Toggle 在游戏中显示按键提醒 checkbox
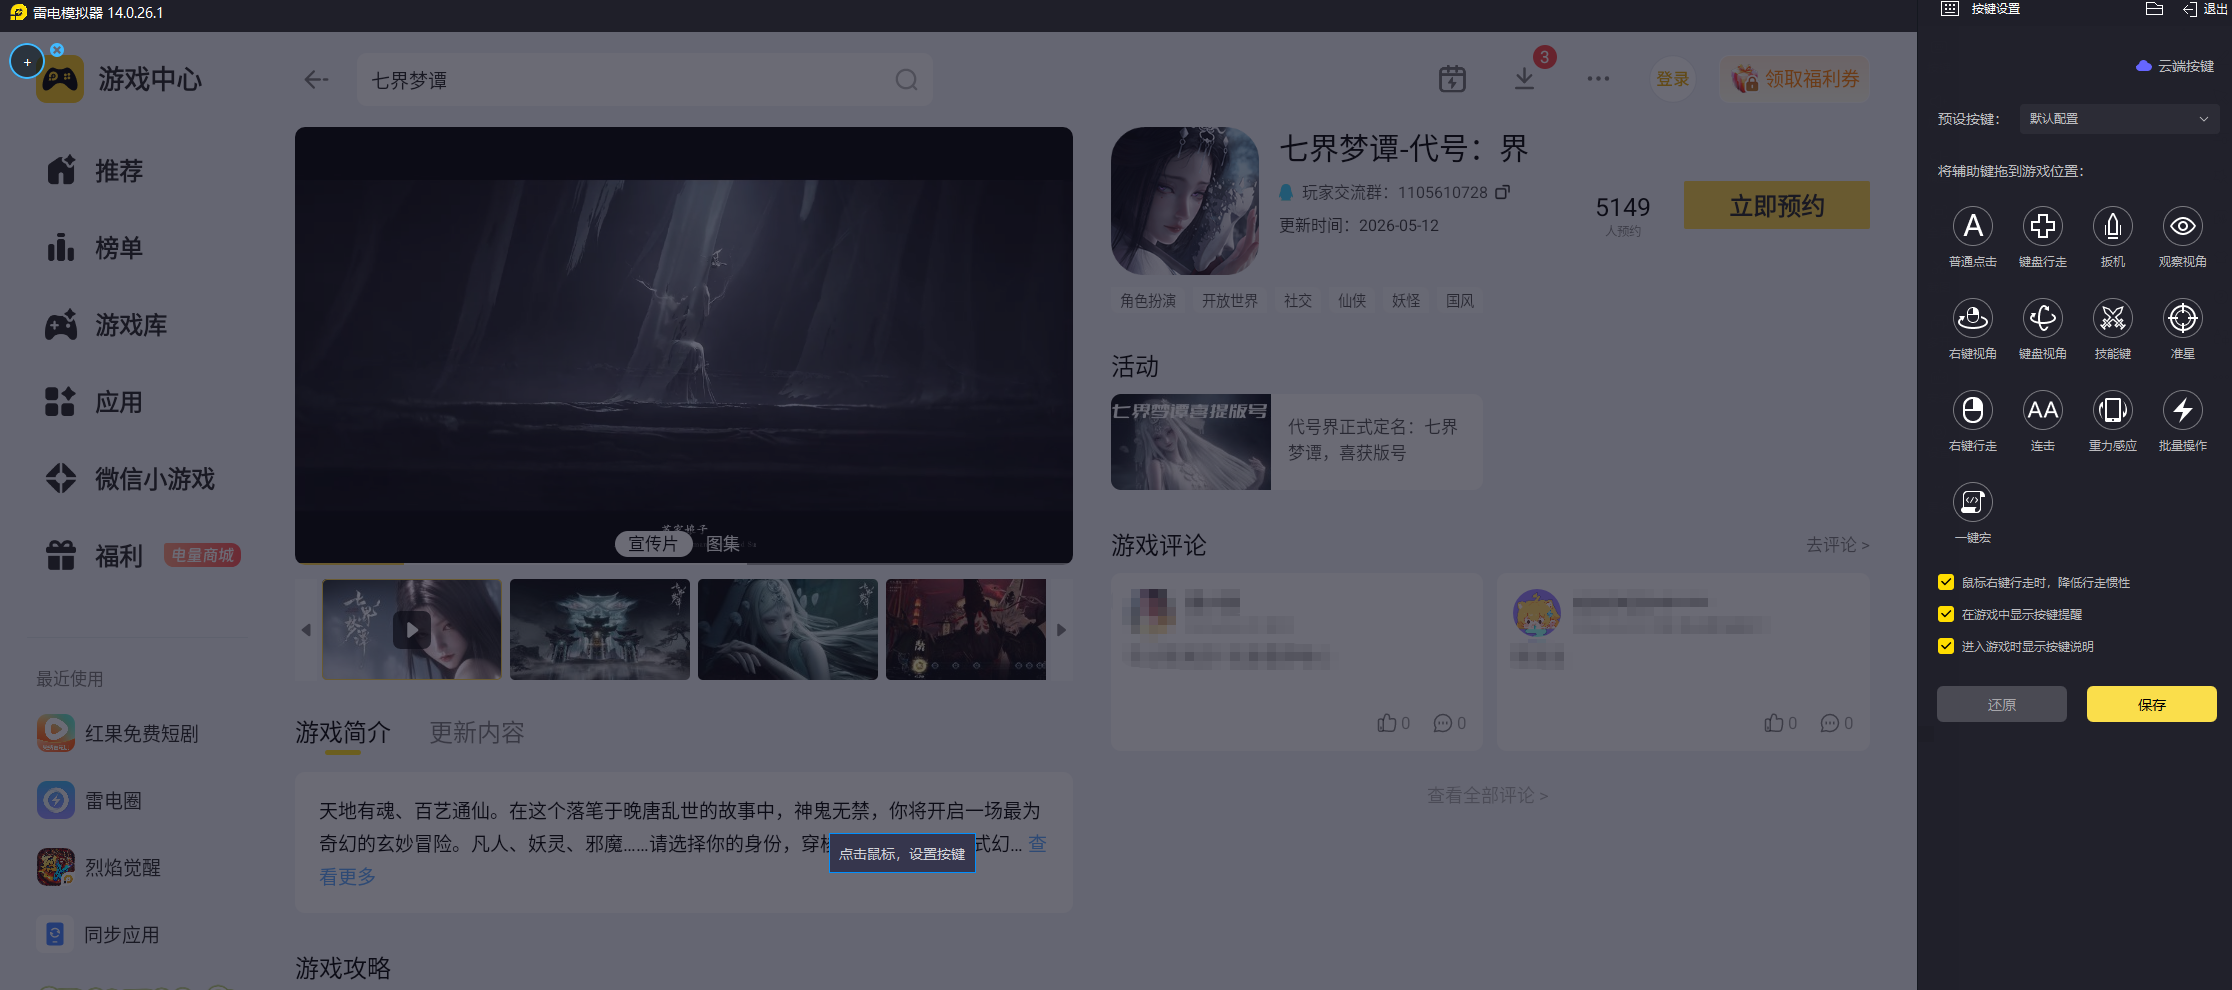 [x=1946, y=614]
